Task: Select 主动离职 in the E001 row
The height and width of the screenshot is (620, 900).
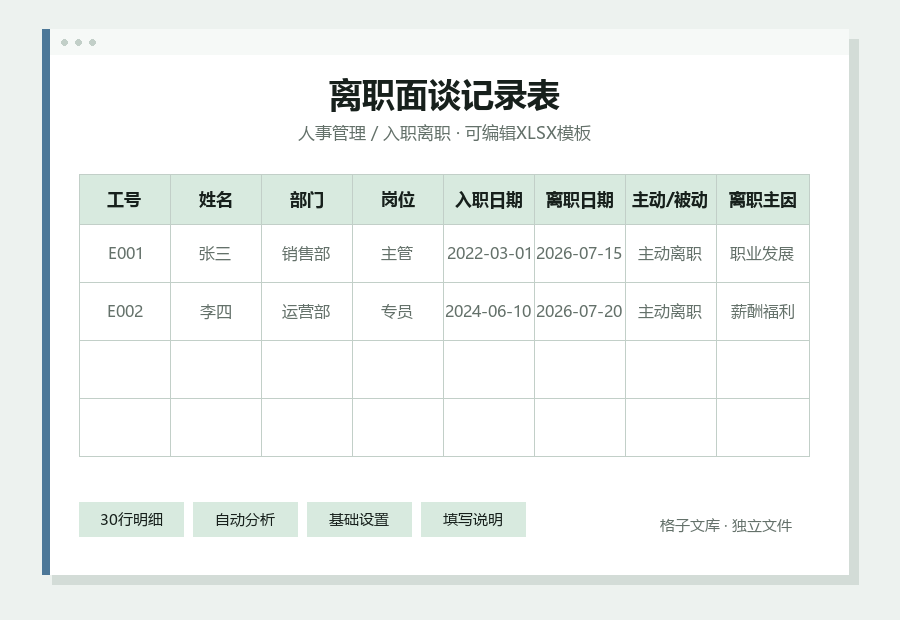Action: [671, 254]
